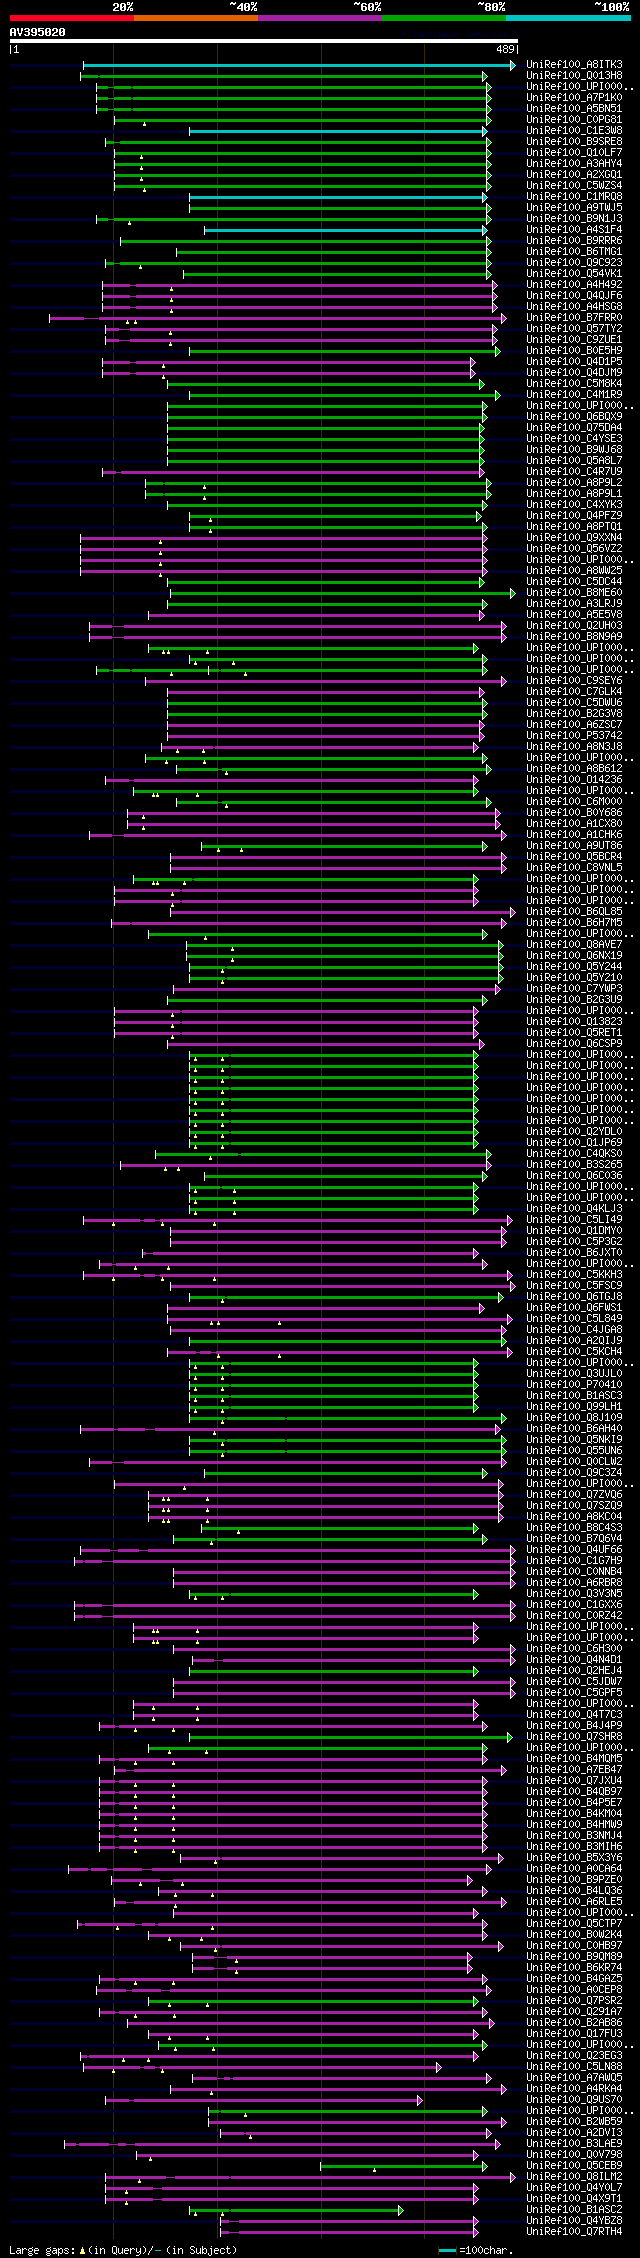
Task: Select the UniRef100_B7FRR0 label
Action: pos(574,318)
